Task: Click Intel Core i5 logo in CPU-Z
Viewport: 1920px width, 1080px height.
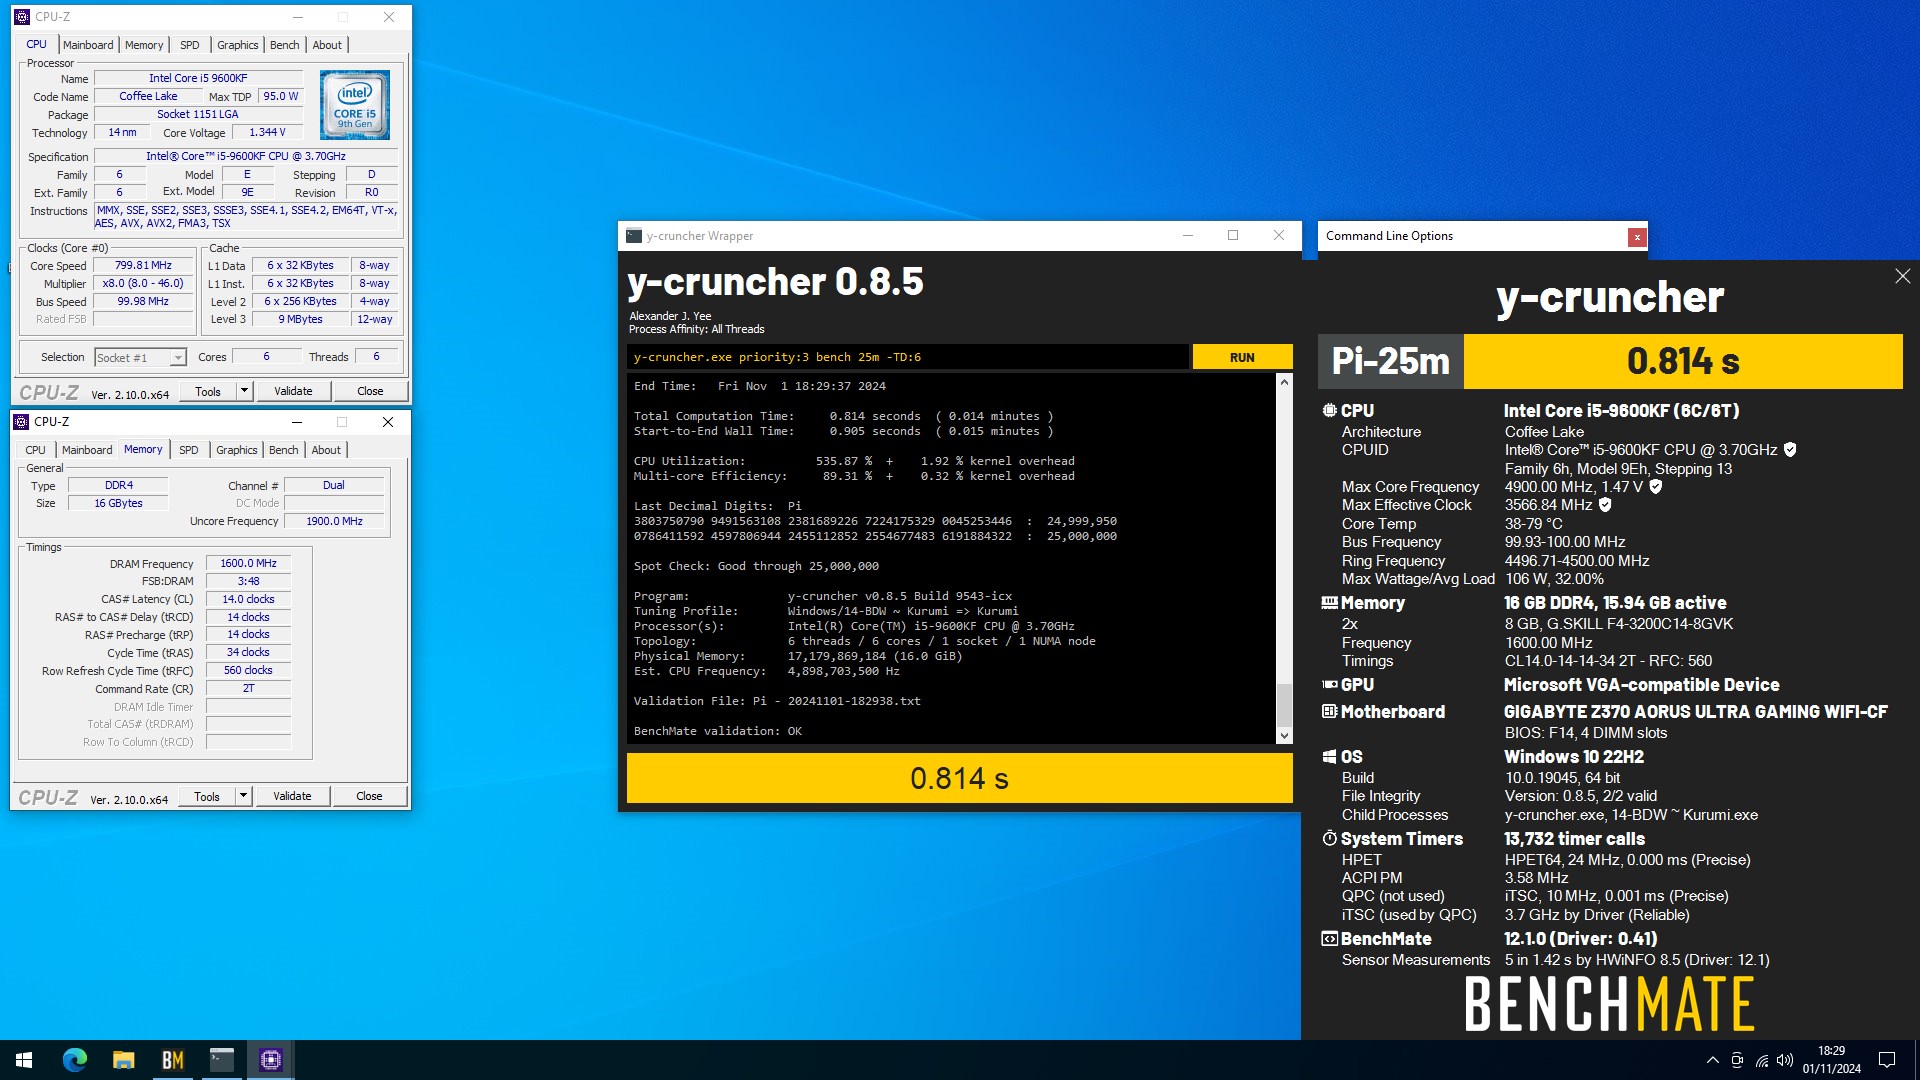Action: [x=355, y=105]
